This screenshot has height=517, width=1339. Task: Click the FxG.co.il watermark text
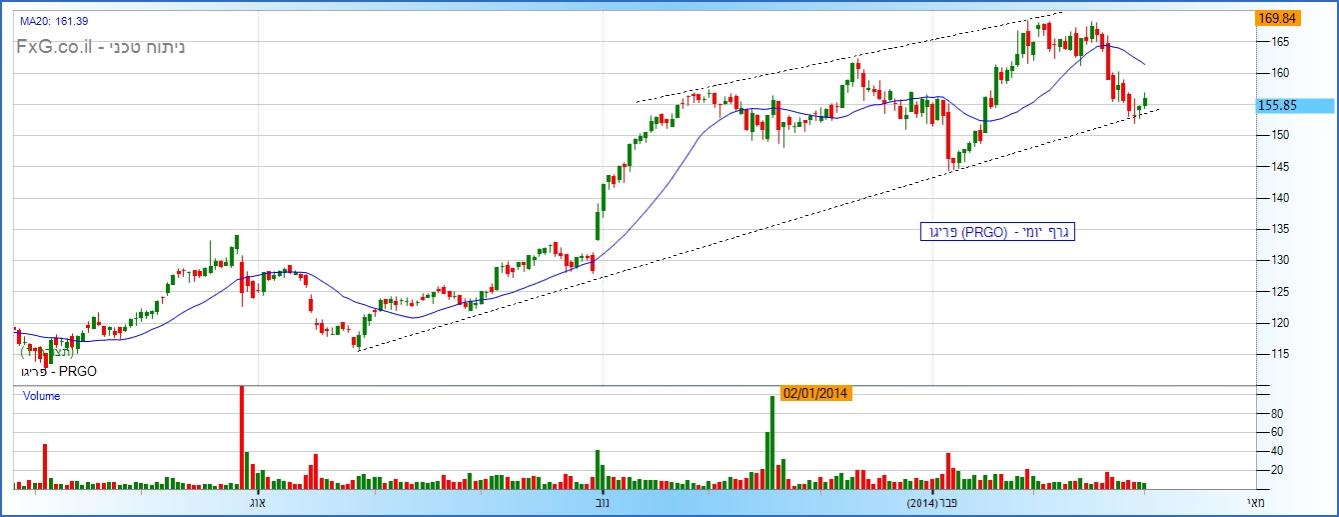pyautogui.click(x=100, y=47)
